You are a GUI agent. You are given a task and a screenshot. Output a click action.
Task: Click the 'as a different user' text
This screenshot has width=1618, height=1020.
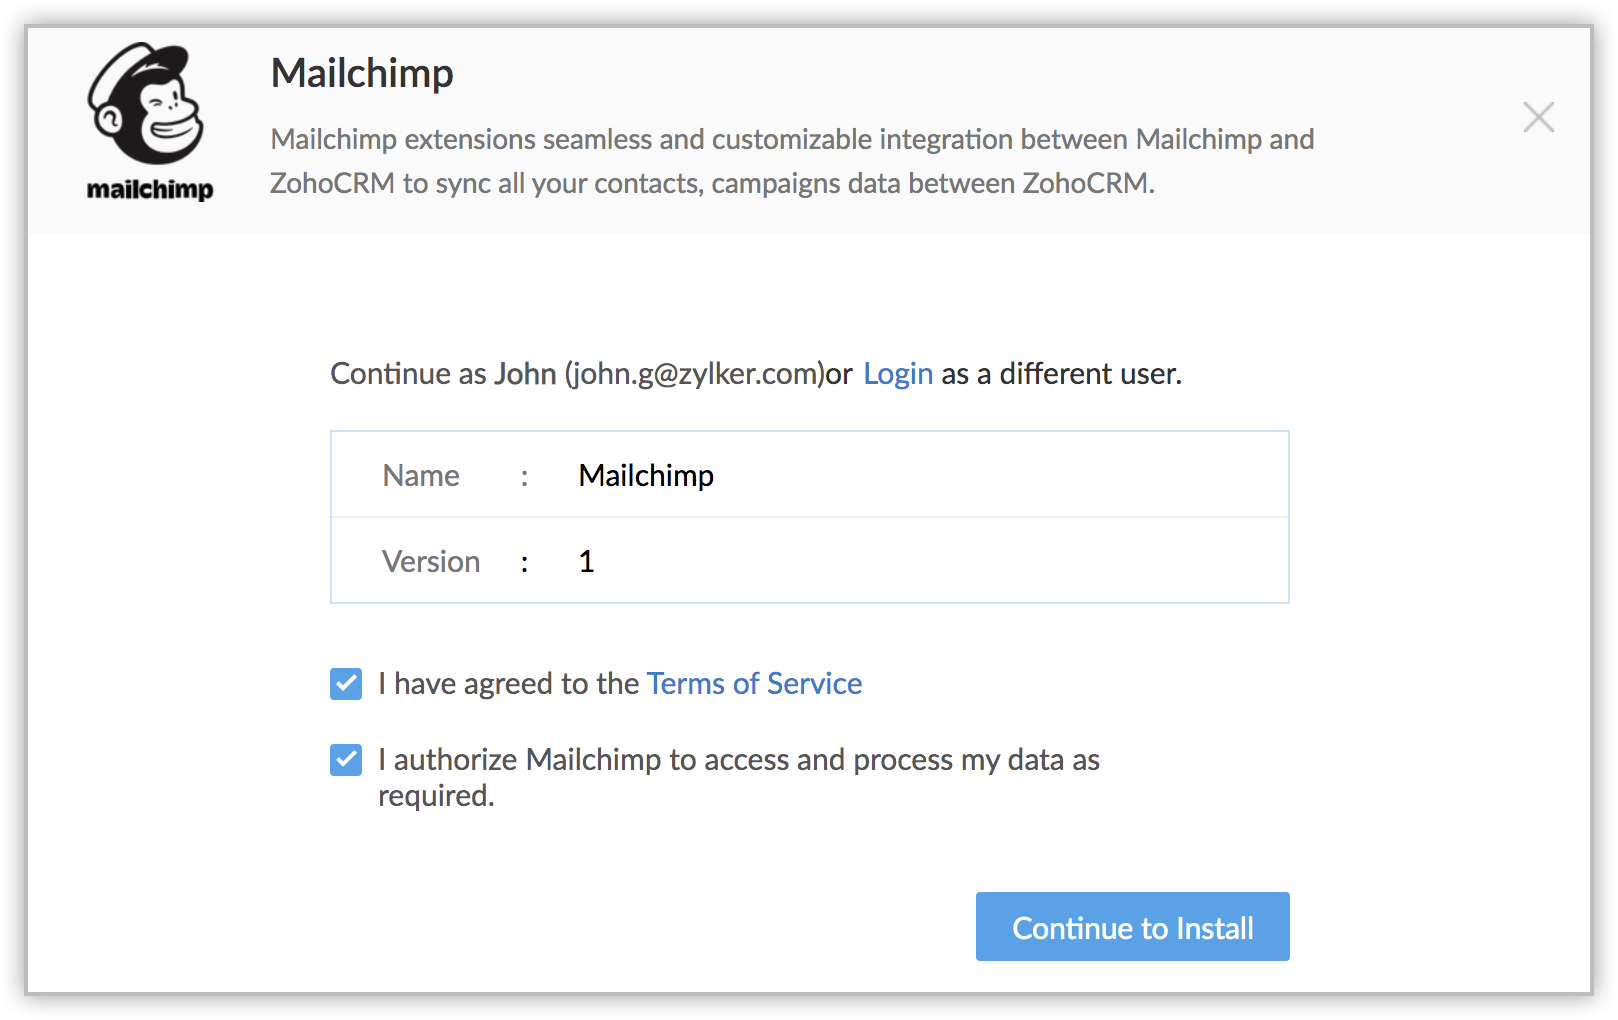tap(1061, 373)
